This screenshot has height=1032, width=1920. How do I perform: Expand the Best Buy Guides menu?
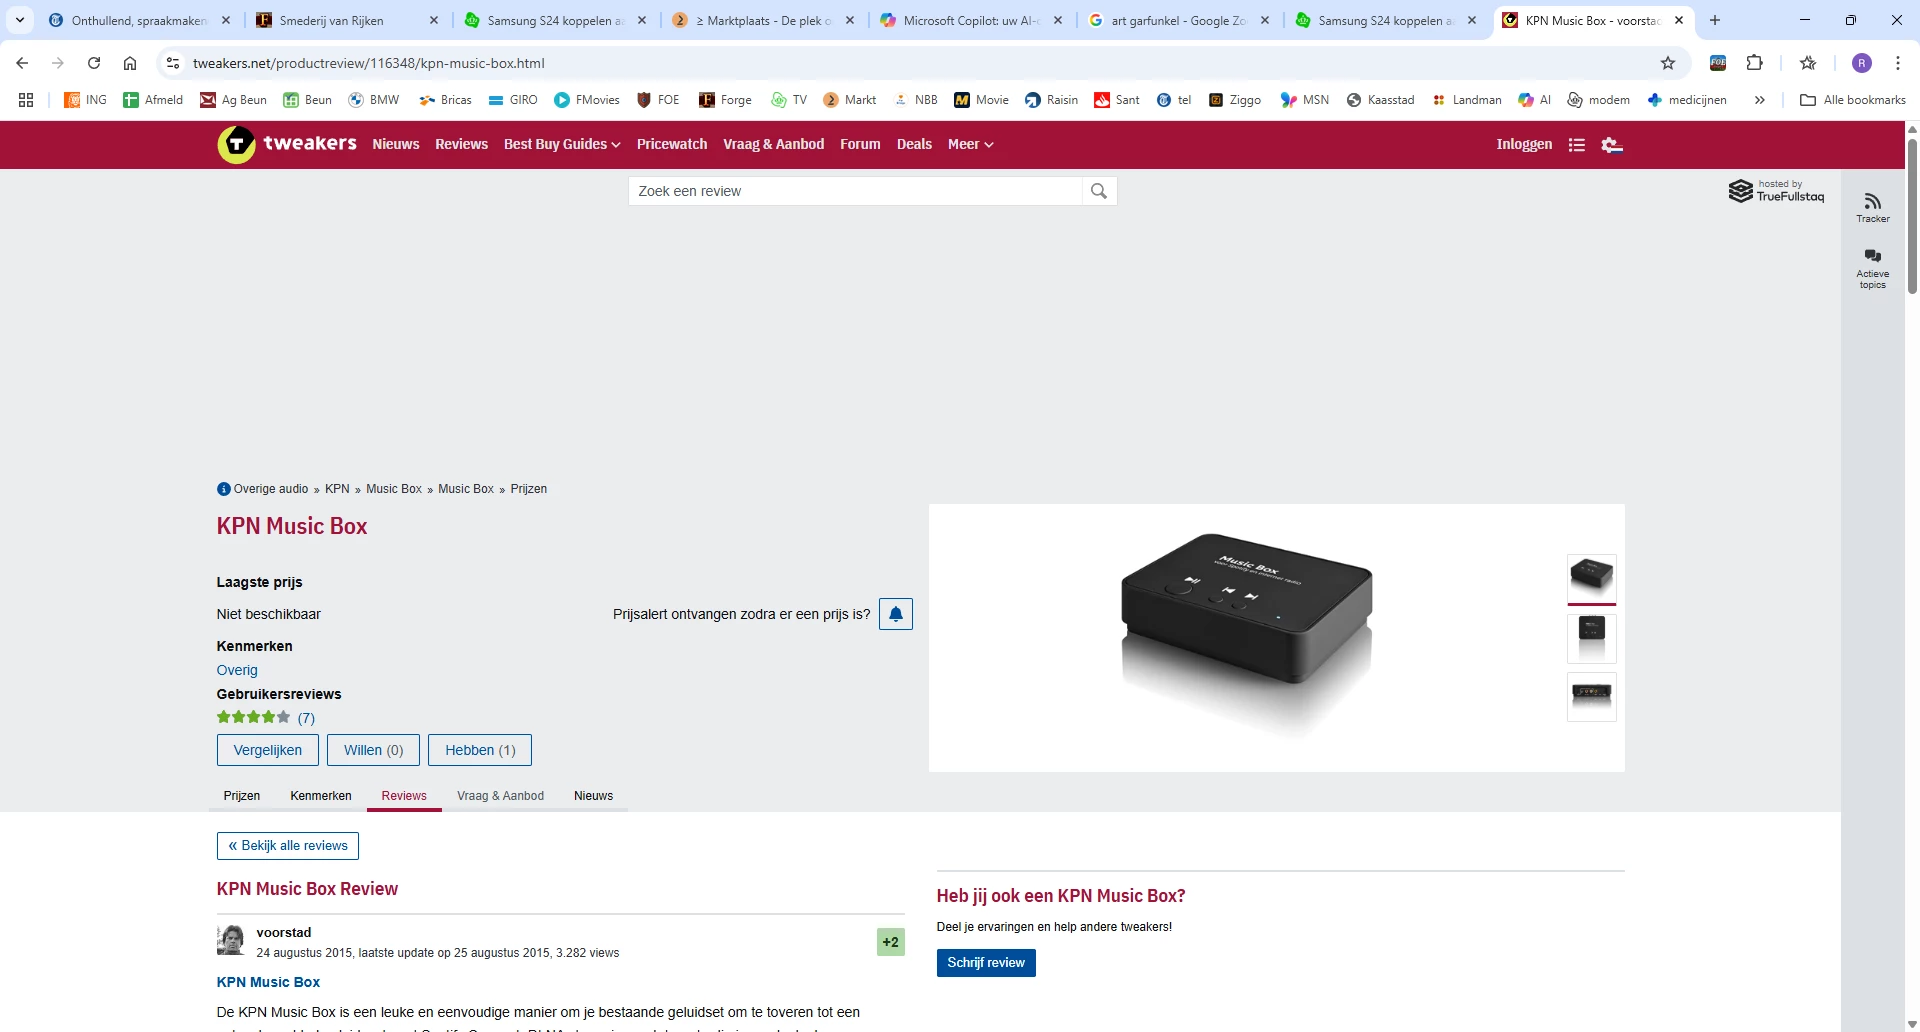coord(562,144)
